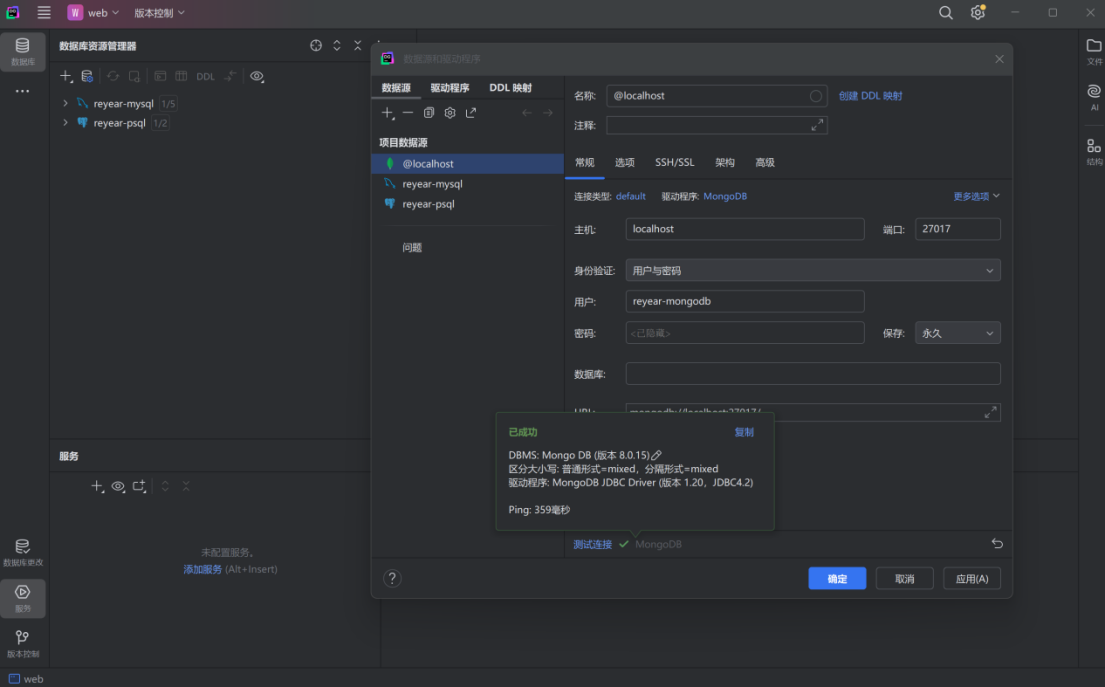Switch to the Data Sources tab
Screen dimensions: 1105x687
coord(396,88)
